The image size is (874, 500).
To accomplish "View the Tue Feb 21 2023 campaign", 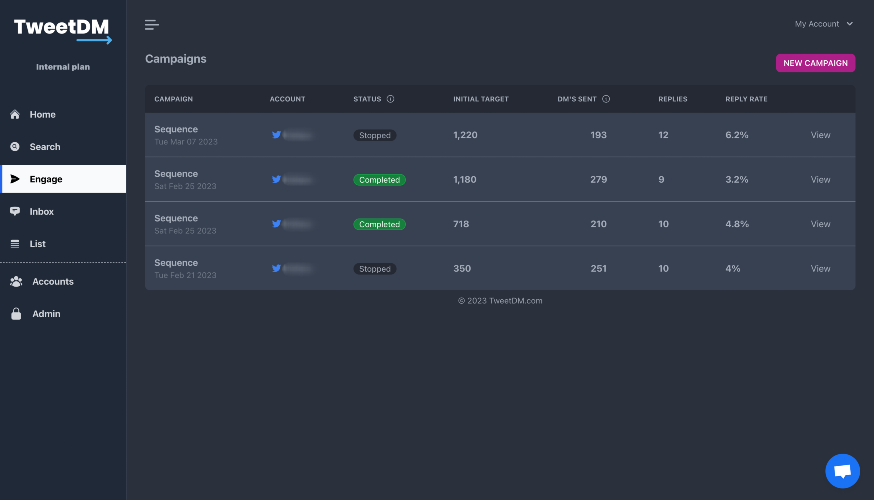I will (820, 269).
